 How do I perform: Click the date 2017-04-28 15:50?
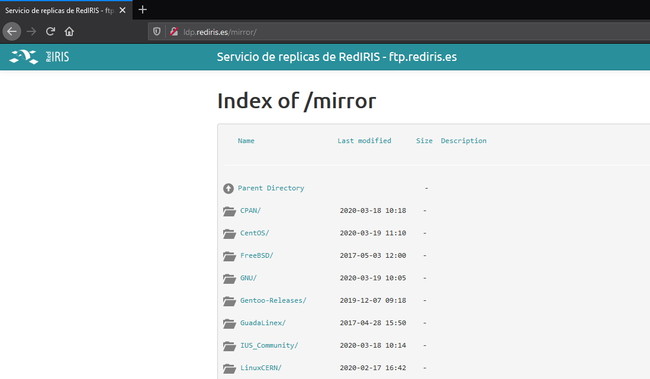pos(373,323)
